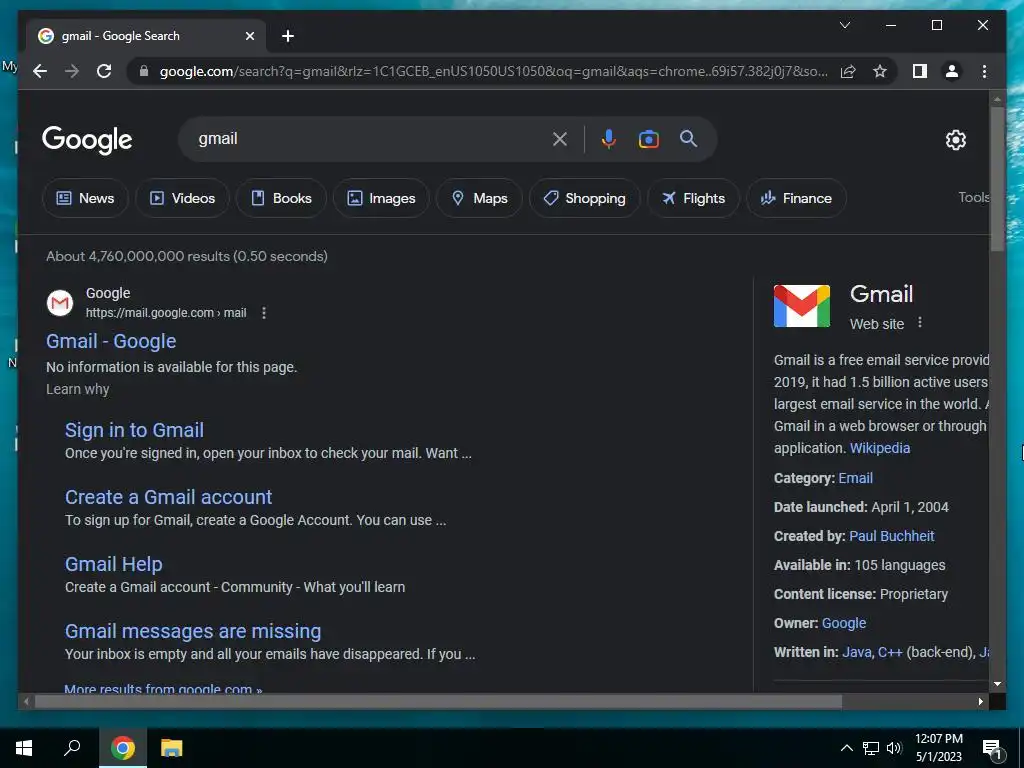Filter results by Videos
This screenshot has height=768, width=1024.
182,198
